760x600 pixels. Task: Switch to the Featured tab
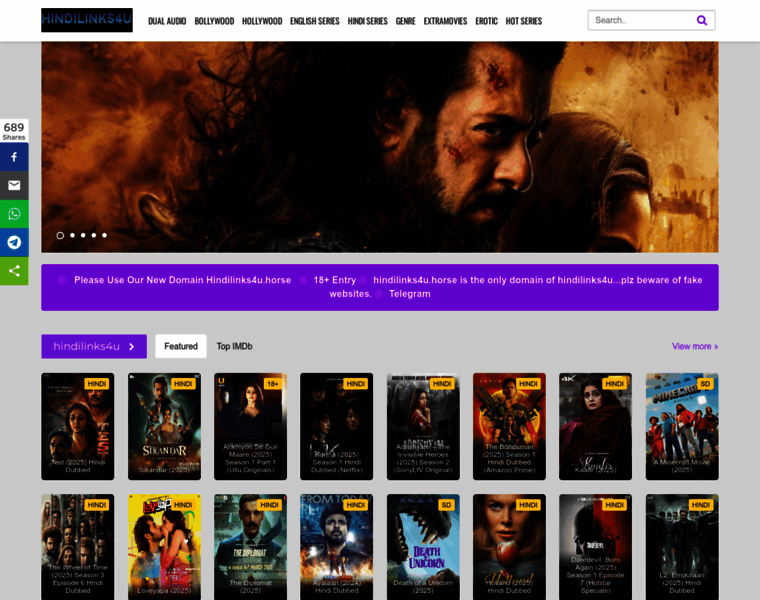coord(181,347)
